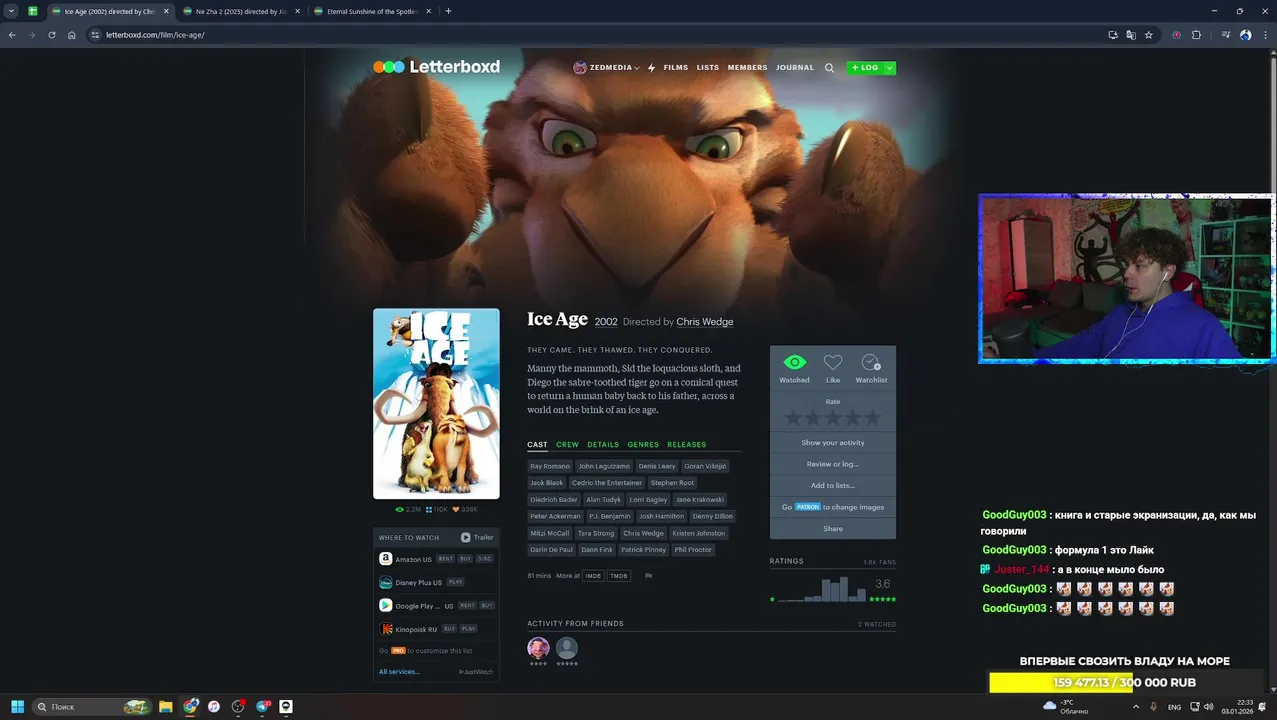The height and width of the screenshot is (720, 1277).
Task: Click the address bar URL
Action: (155, 35)
